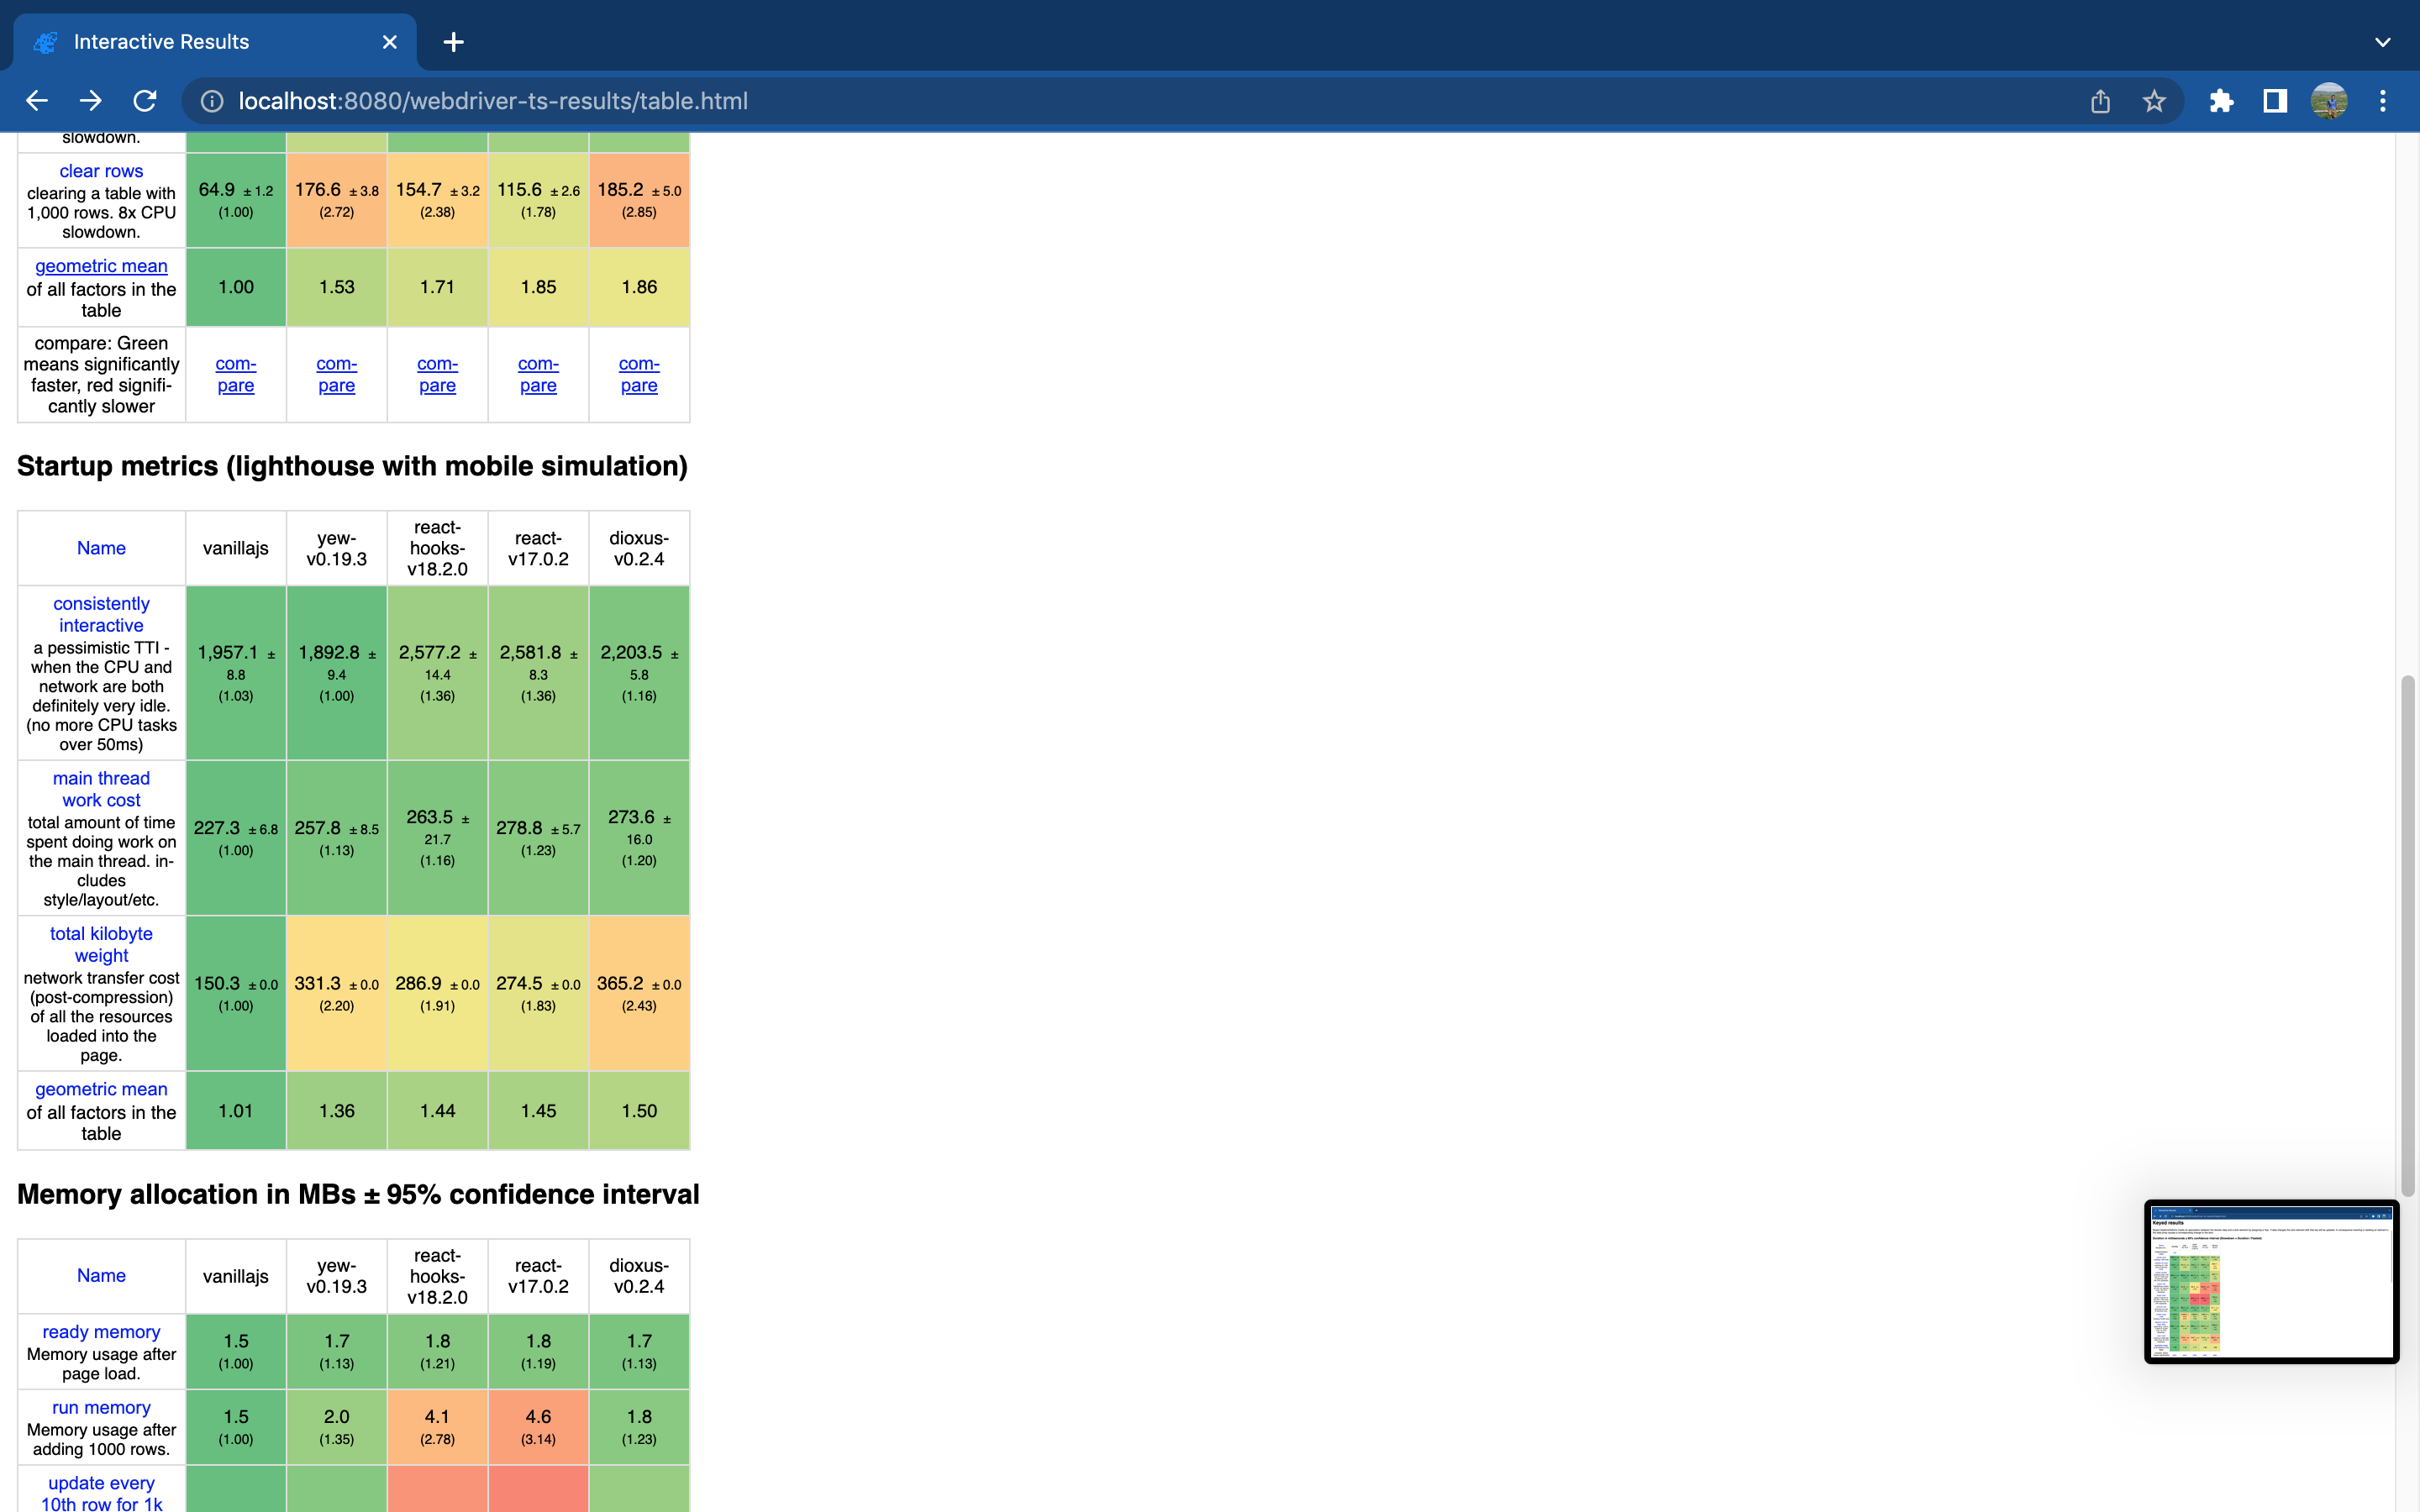
Task: Open a new browser tab
Action: [453, 41]
